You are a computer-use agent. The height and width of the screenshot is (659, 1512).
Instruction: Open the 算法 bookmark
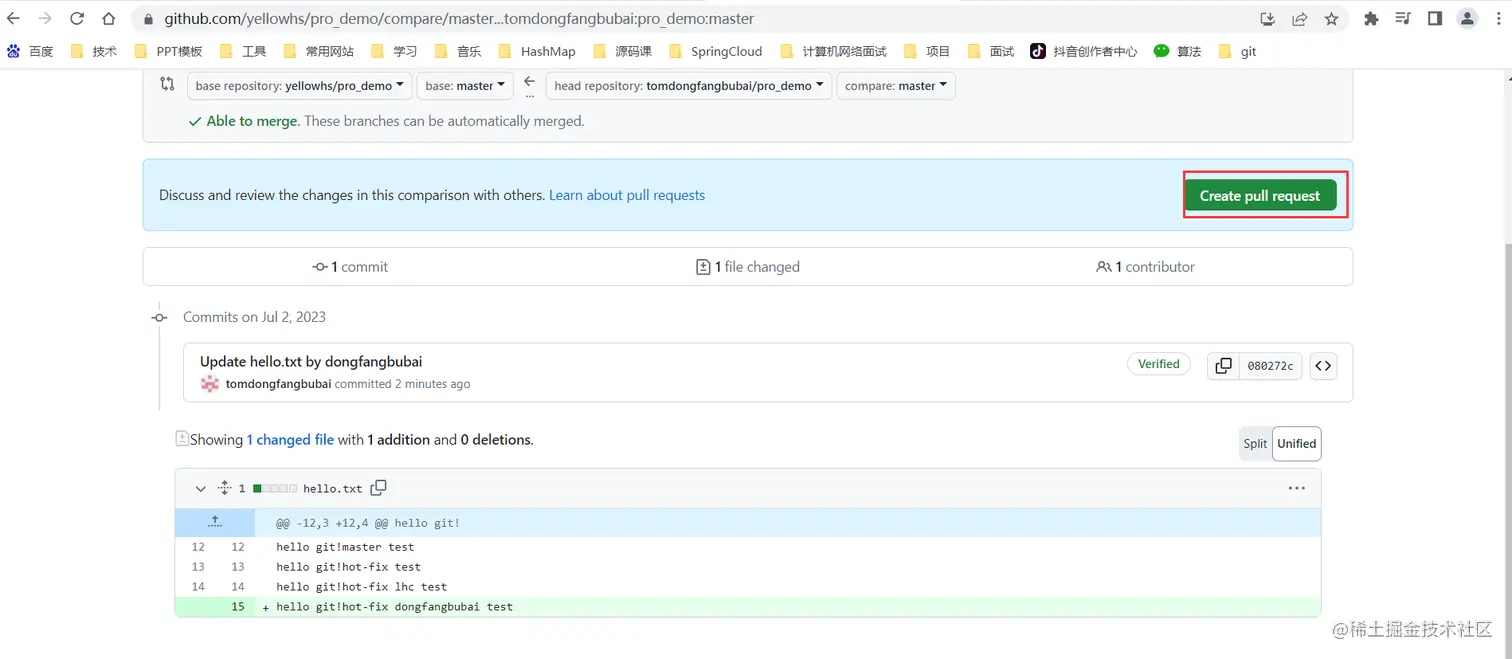(x=1177, y=51)
